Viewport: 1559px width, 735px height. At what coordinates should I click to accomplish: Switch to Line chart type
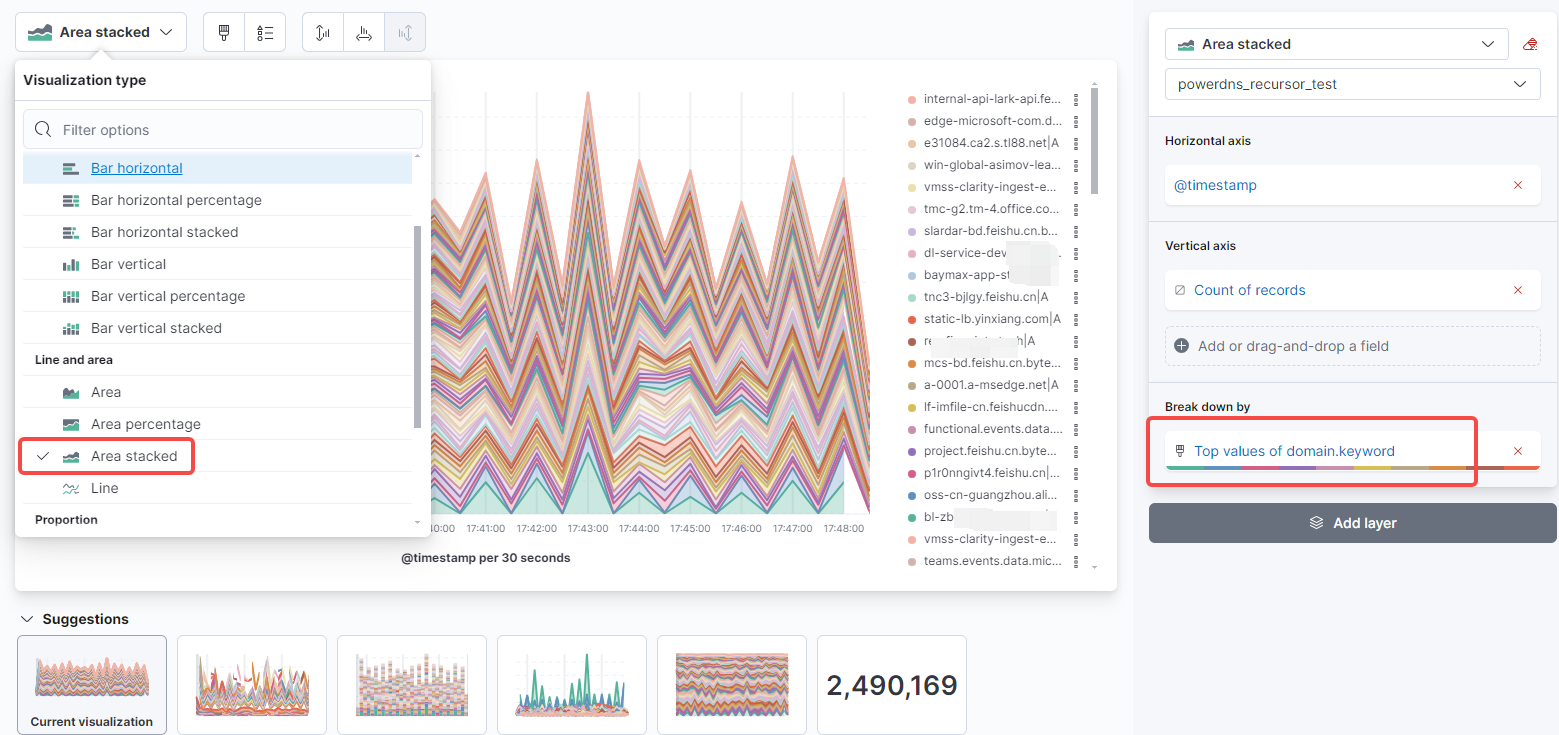pyautogui.click(x=218, y=488)
